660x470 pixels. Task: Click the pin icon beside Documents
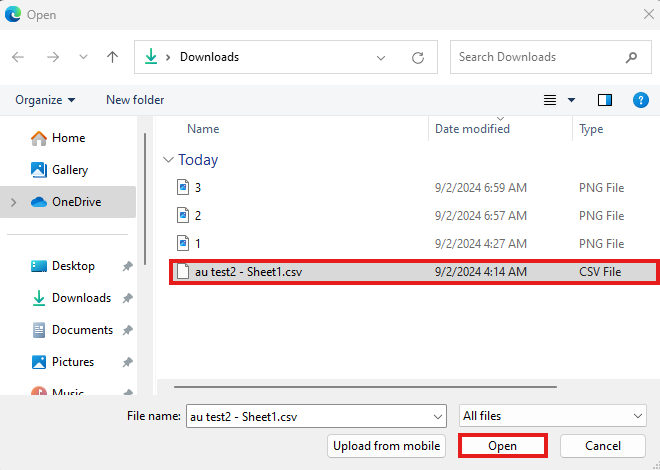(x=128, y=330)
